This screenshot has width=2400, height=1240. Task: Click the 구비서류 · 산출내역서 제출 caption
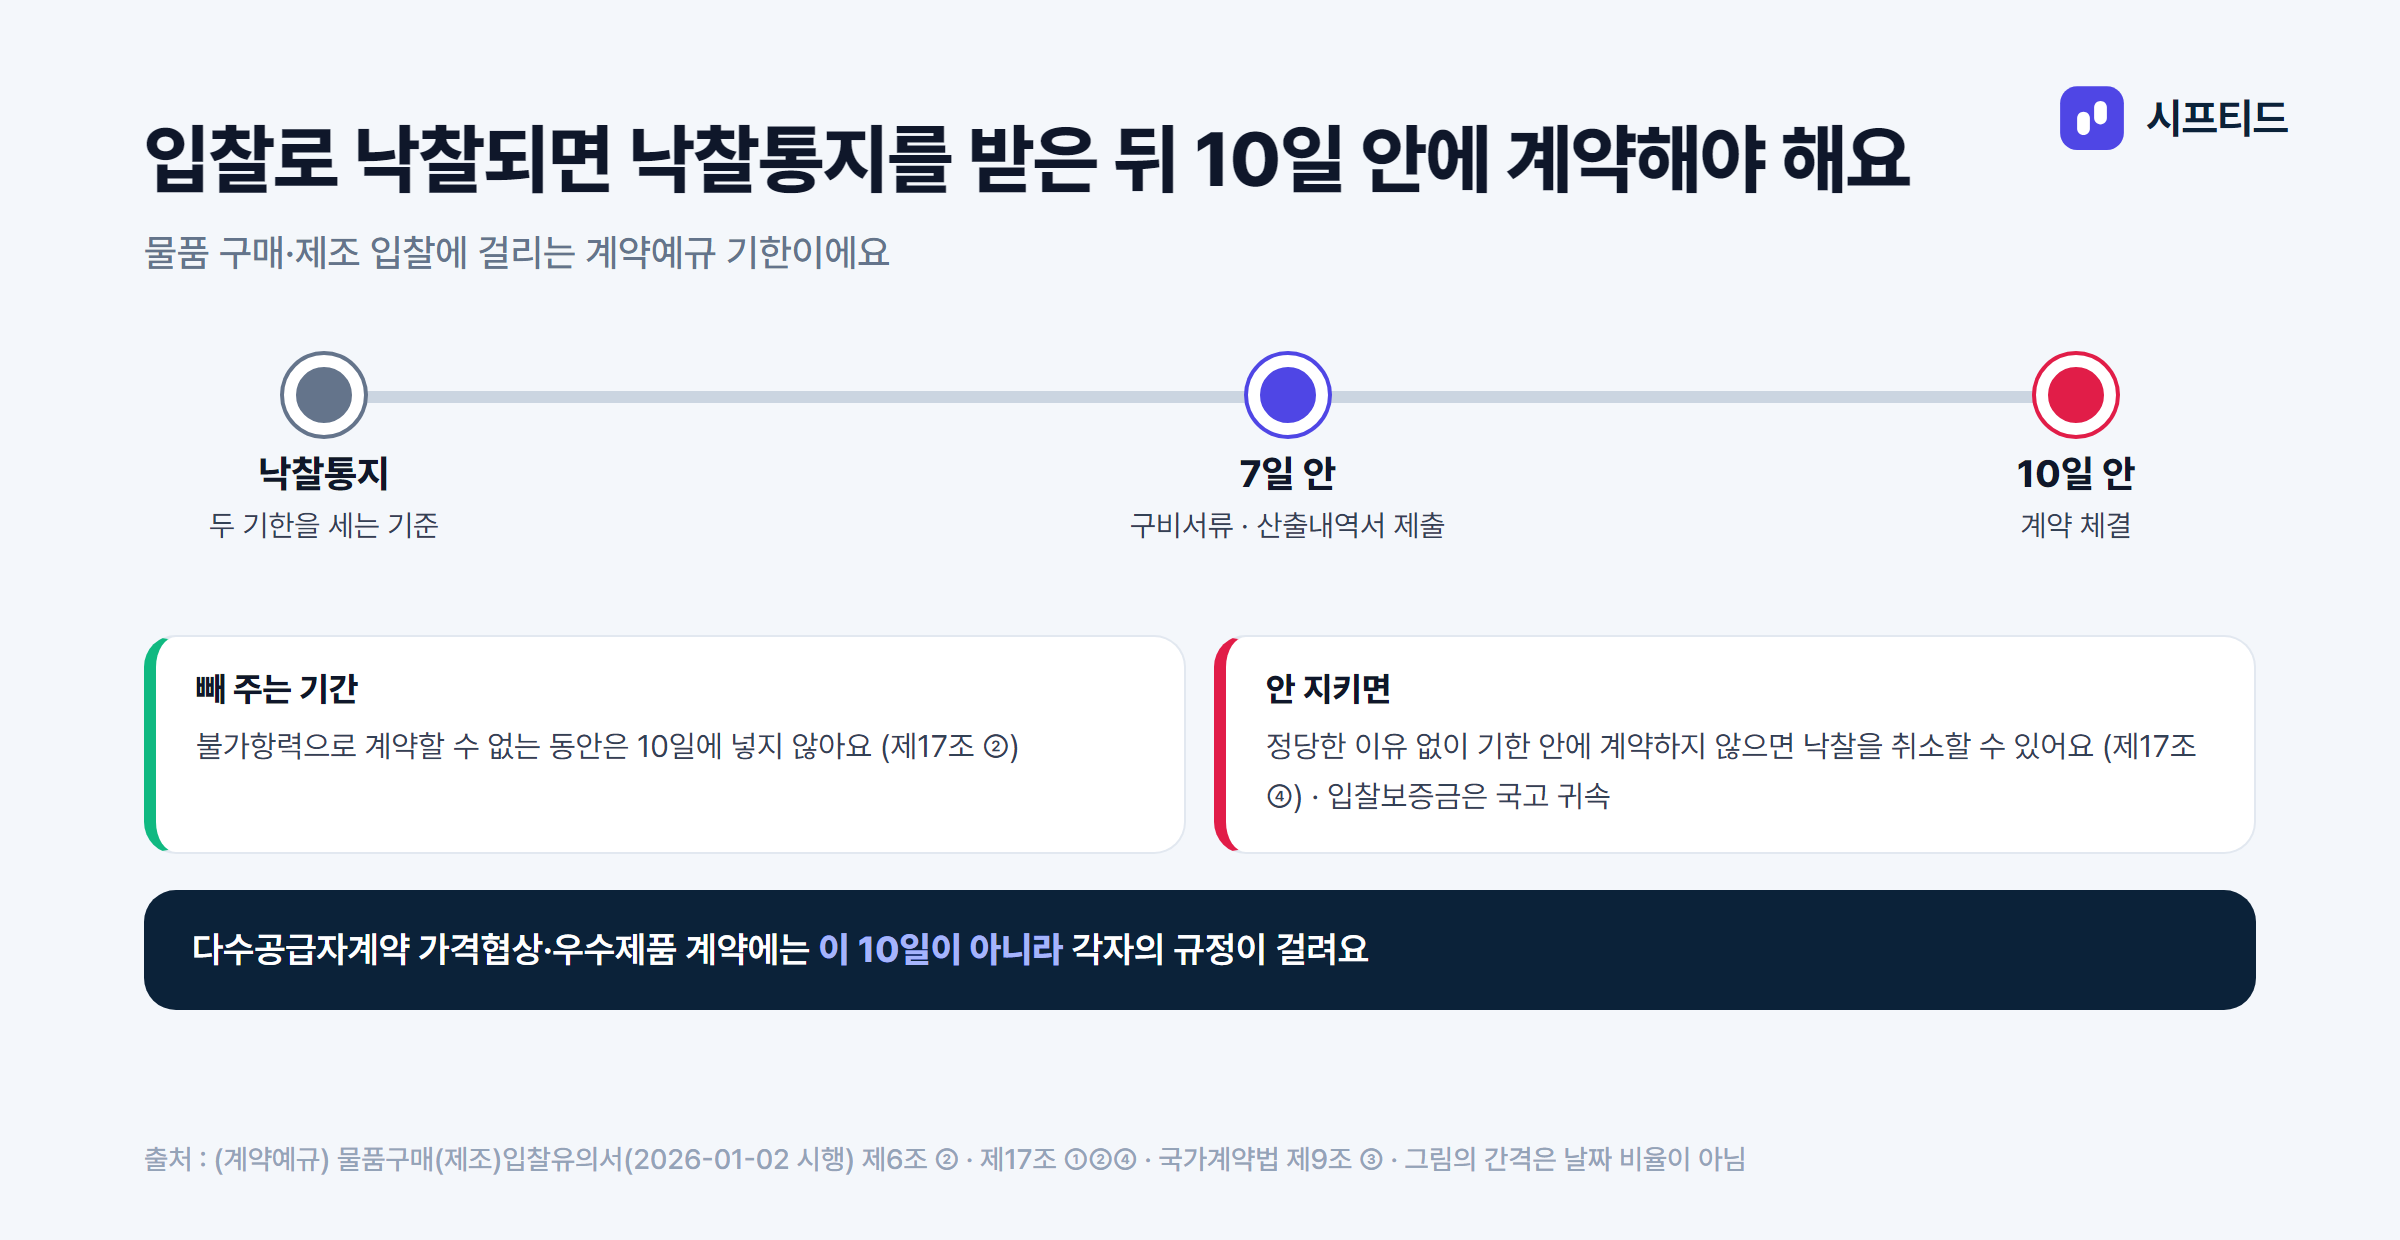coord(1288,525)
